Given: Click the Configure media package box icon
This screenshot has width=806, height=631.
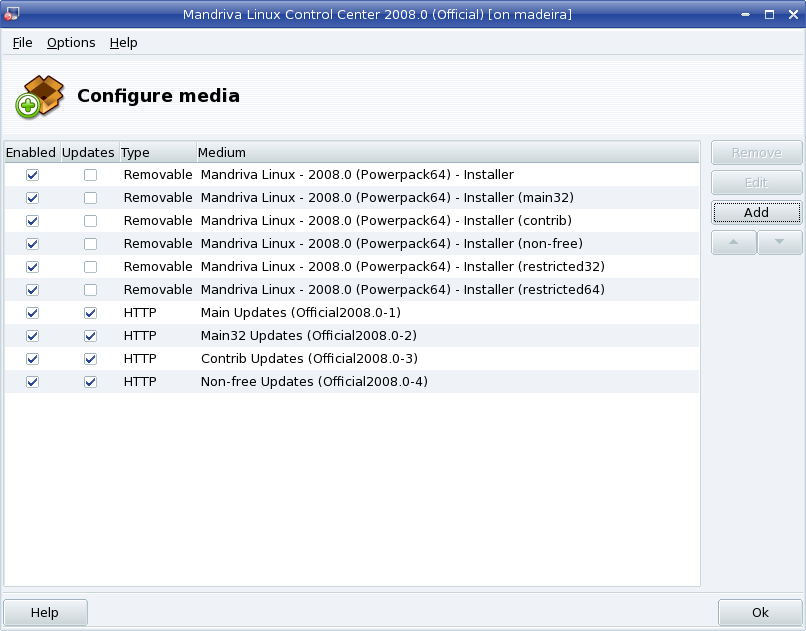Looking at the screenshot, I should tap(40, 96).
